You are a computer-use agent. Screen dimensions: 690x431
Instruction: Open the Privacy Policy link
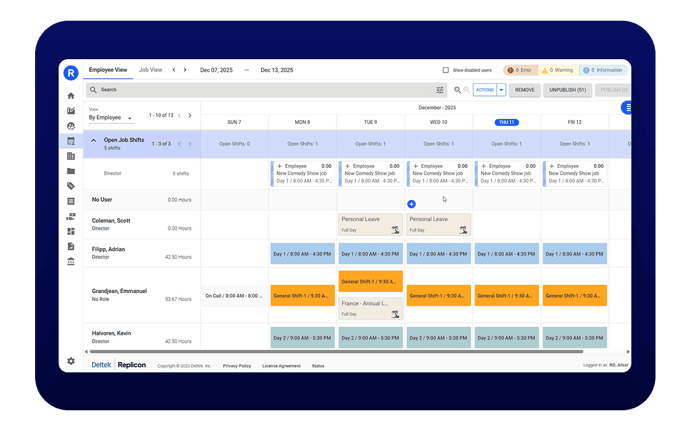tap(237, 366)
